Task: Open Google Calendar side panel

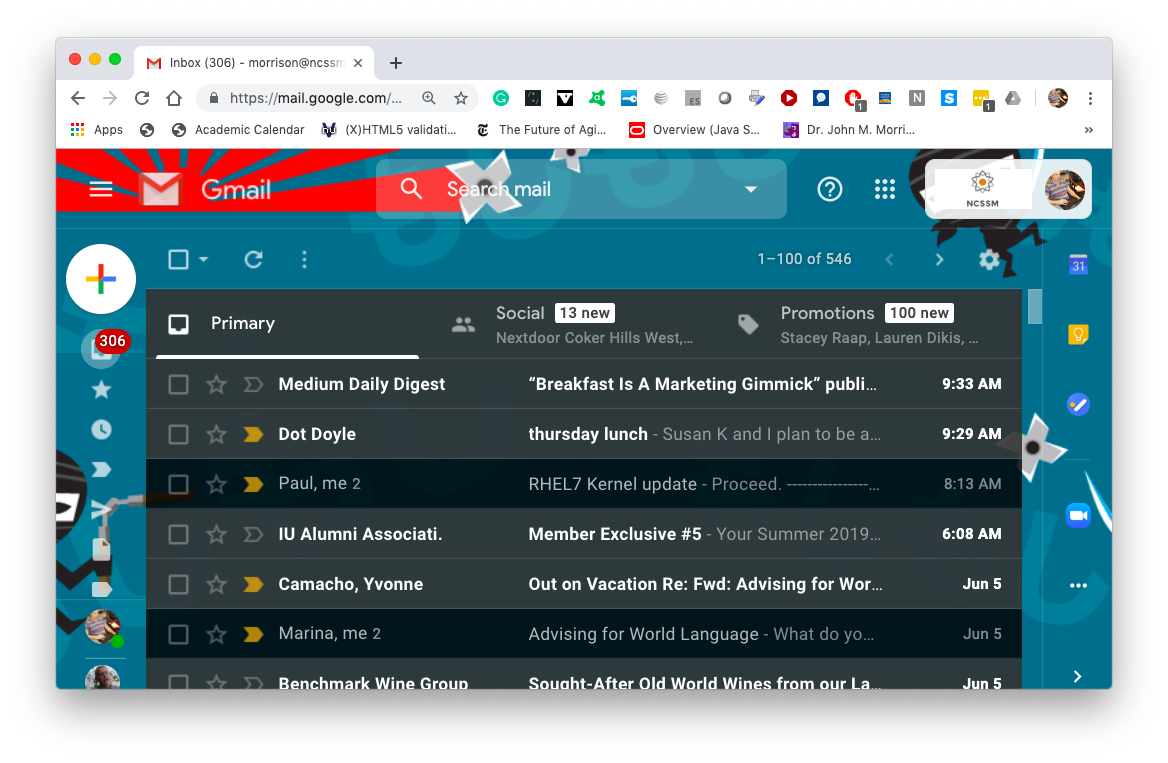Action: (x=1078, y=265)
